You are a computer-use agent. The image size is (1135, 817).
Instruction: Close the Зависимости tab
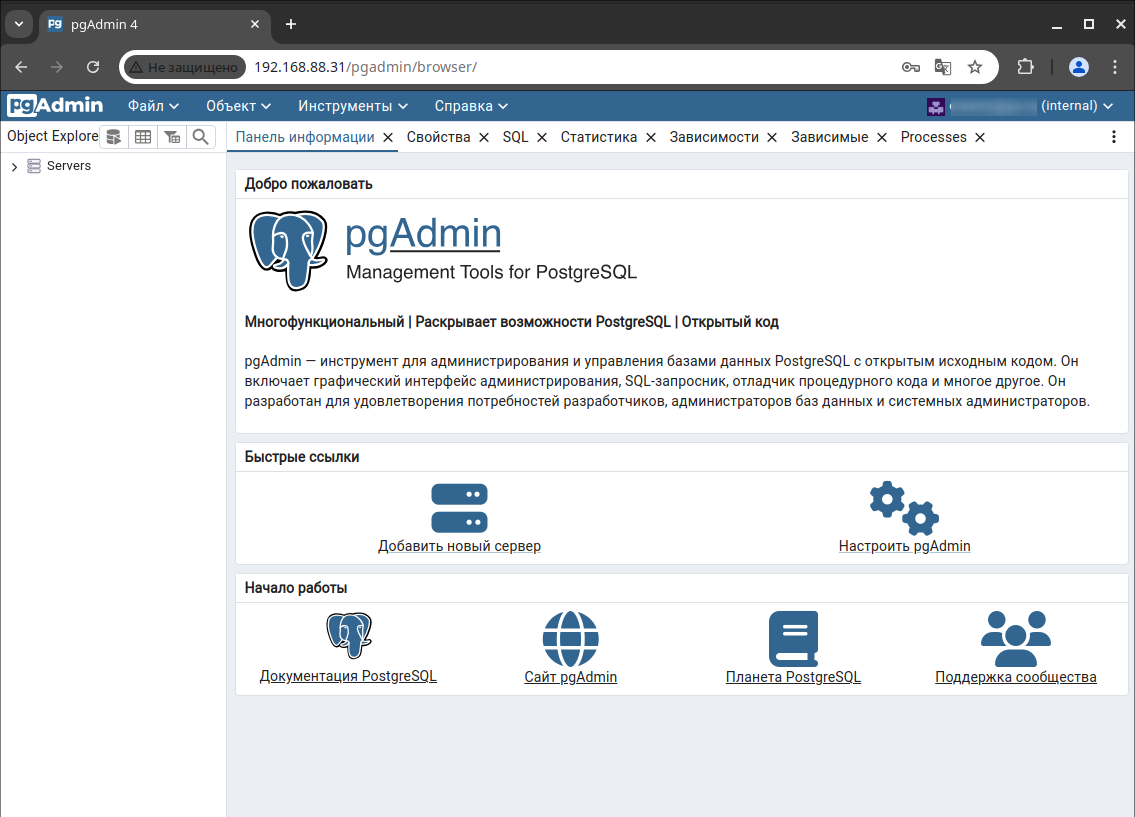point(772,137)
